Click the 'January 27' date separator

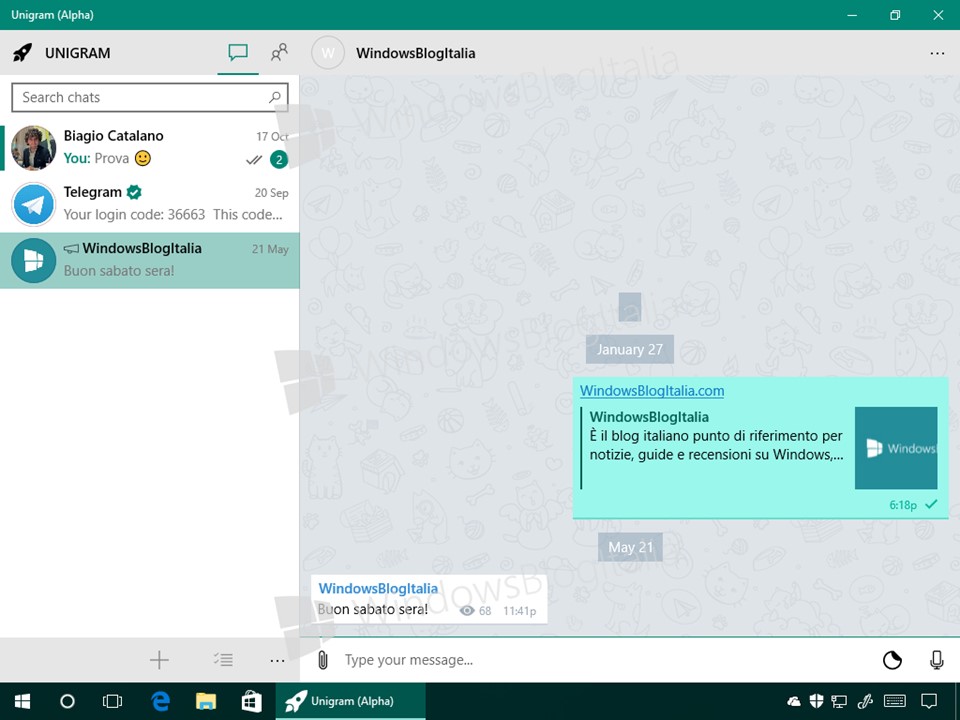click(630, 349)
